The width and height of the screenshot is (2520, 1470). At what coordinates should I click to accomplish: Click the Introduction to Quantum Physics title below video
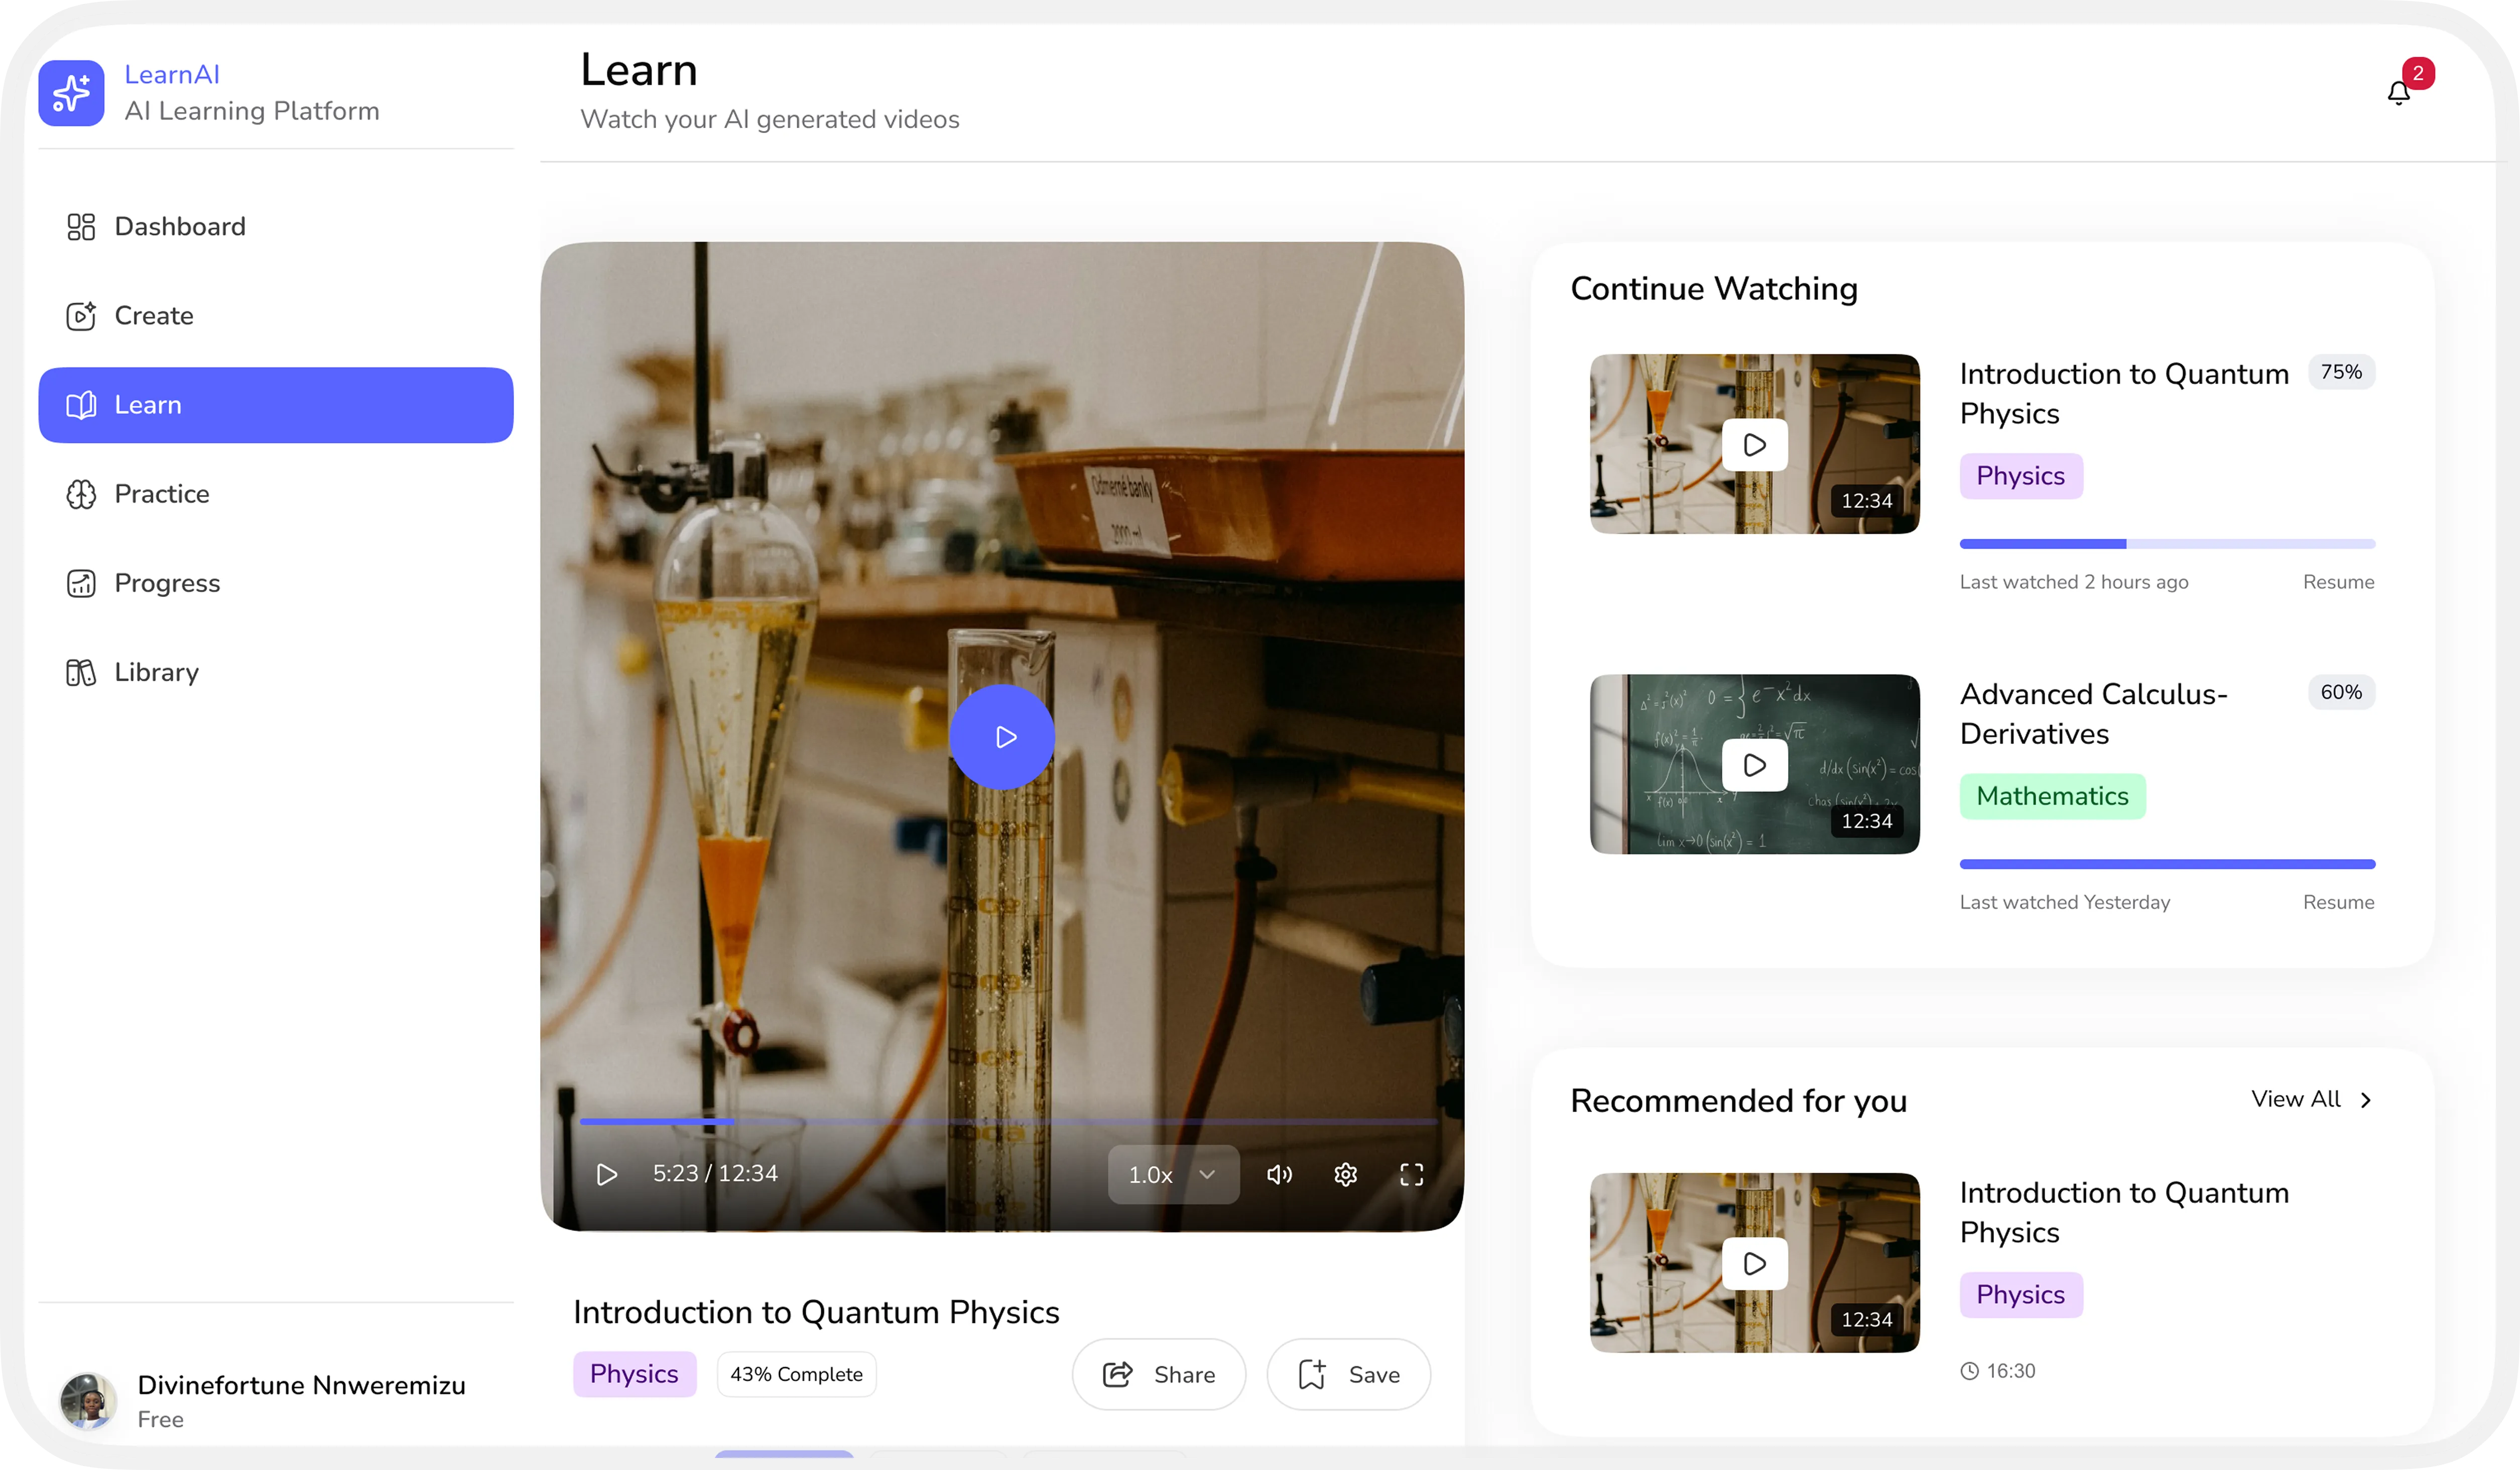pyautogui.click(x=816, y=1312)
